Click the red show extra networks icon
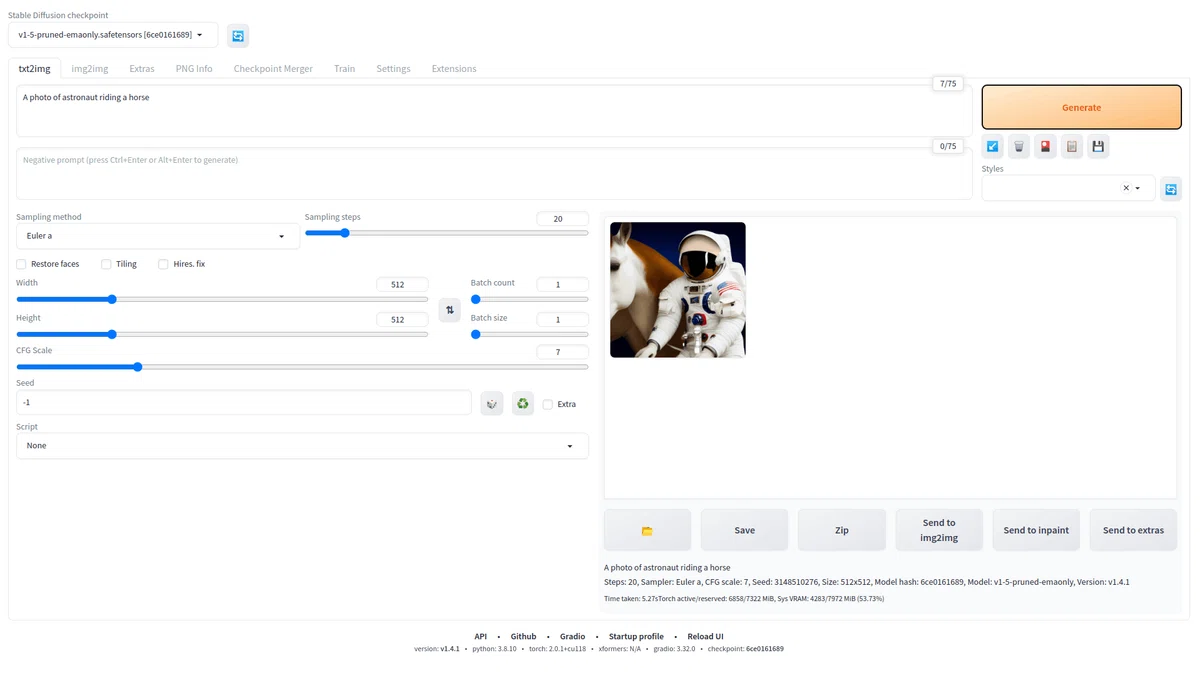 coord(1045,146)
